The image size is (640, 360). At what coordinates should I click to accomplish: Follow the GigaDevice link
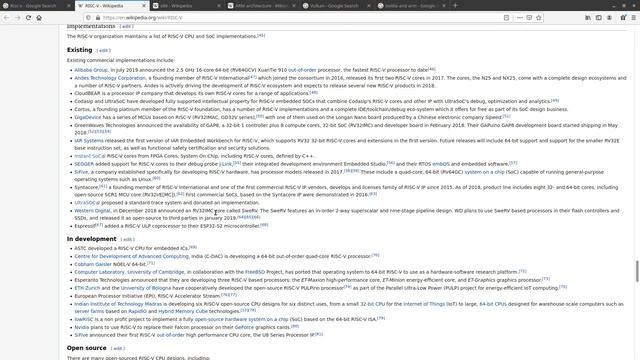[x=87, y=117]
